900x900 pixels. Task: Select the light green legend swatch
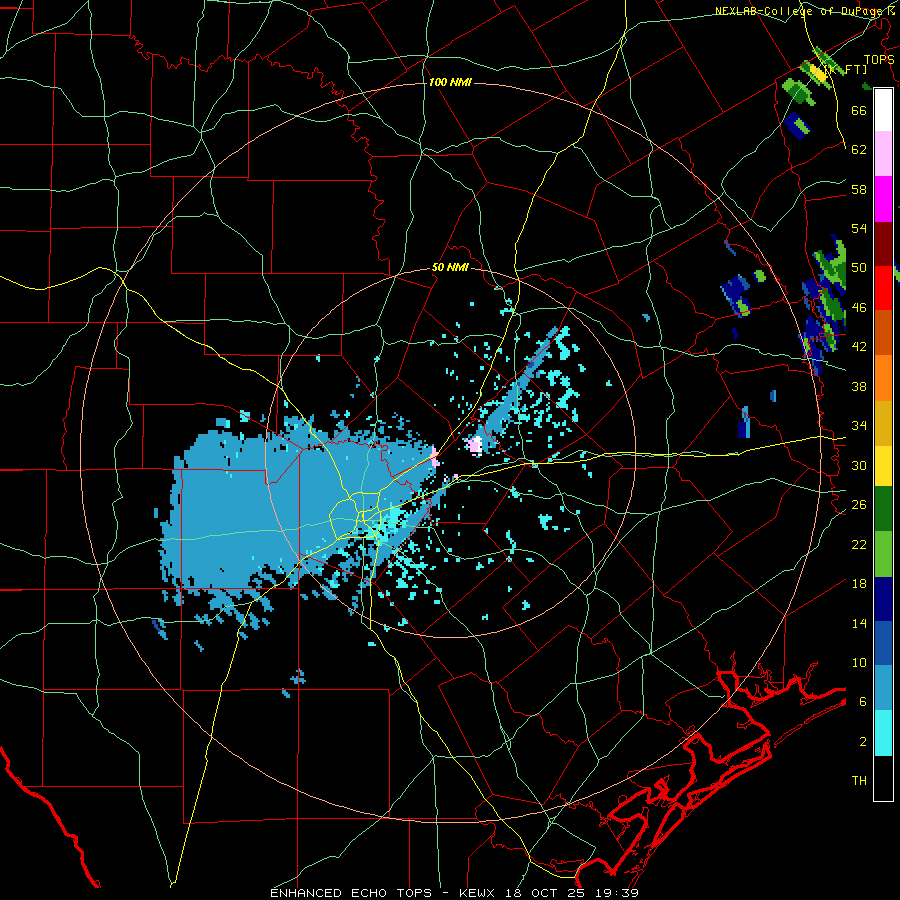pos(883,554)
